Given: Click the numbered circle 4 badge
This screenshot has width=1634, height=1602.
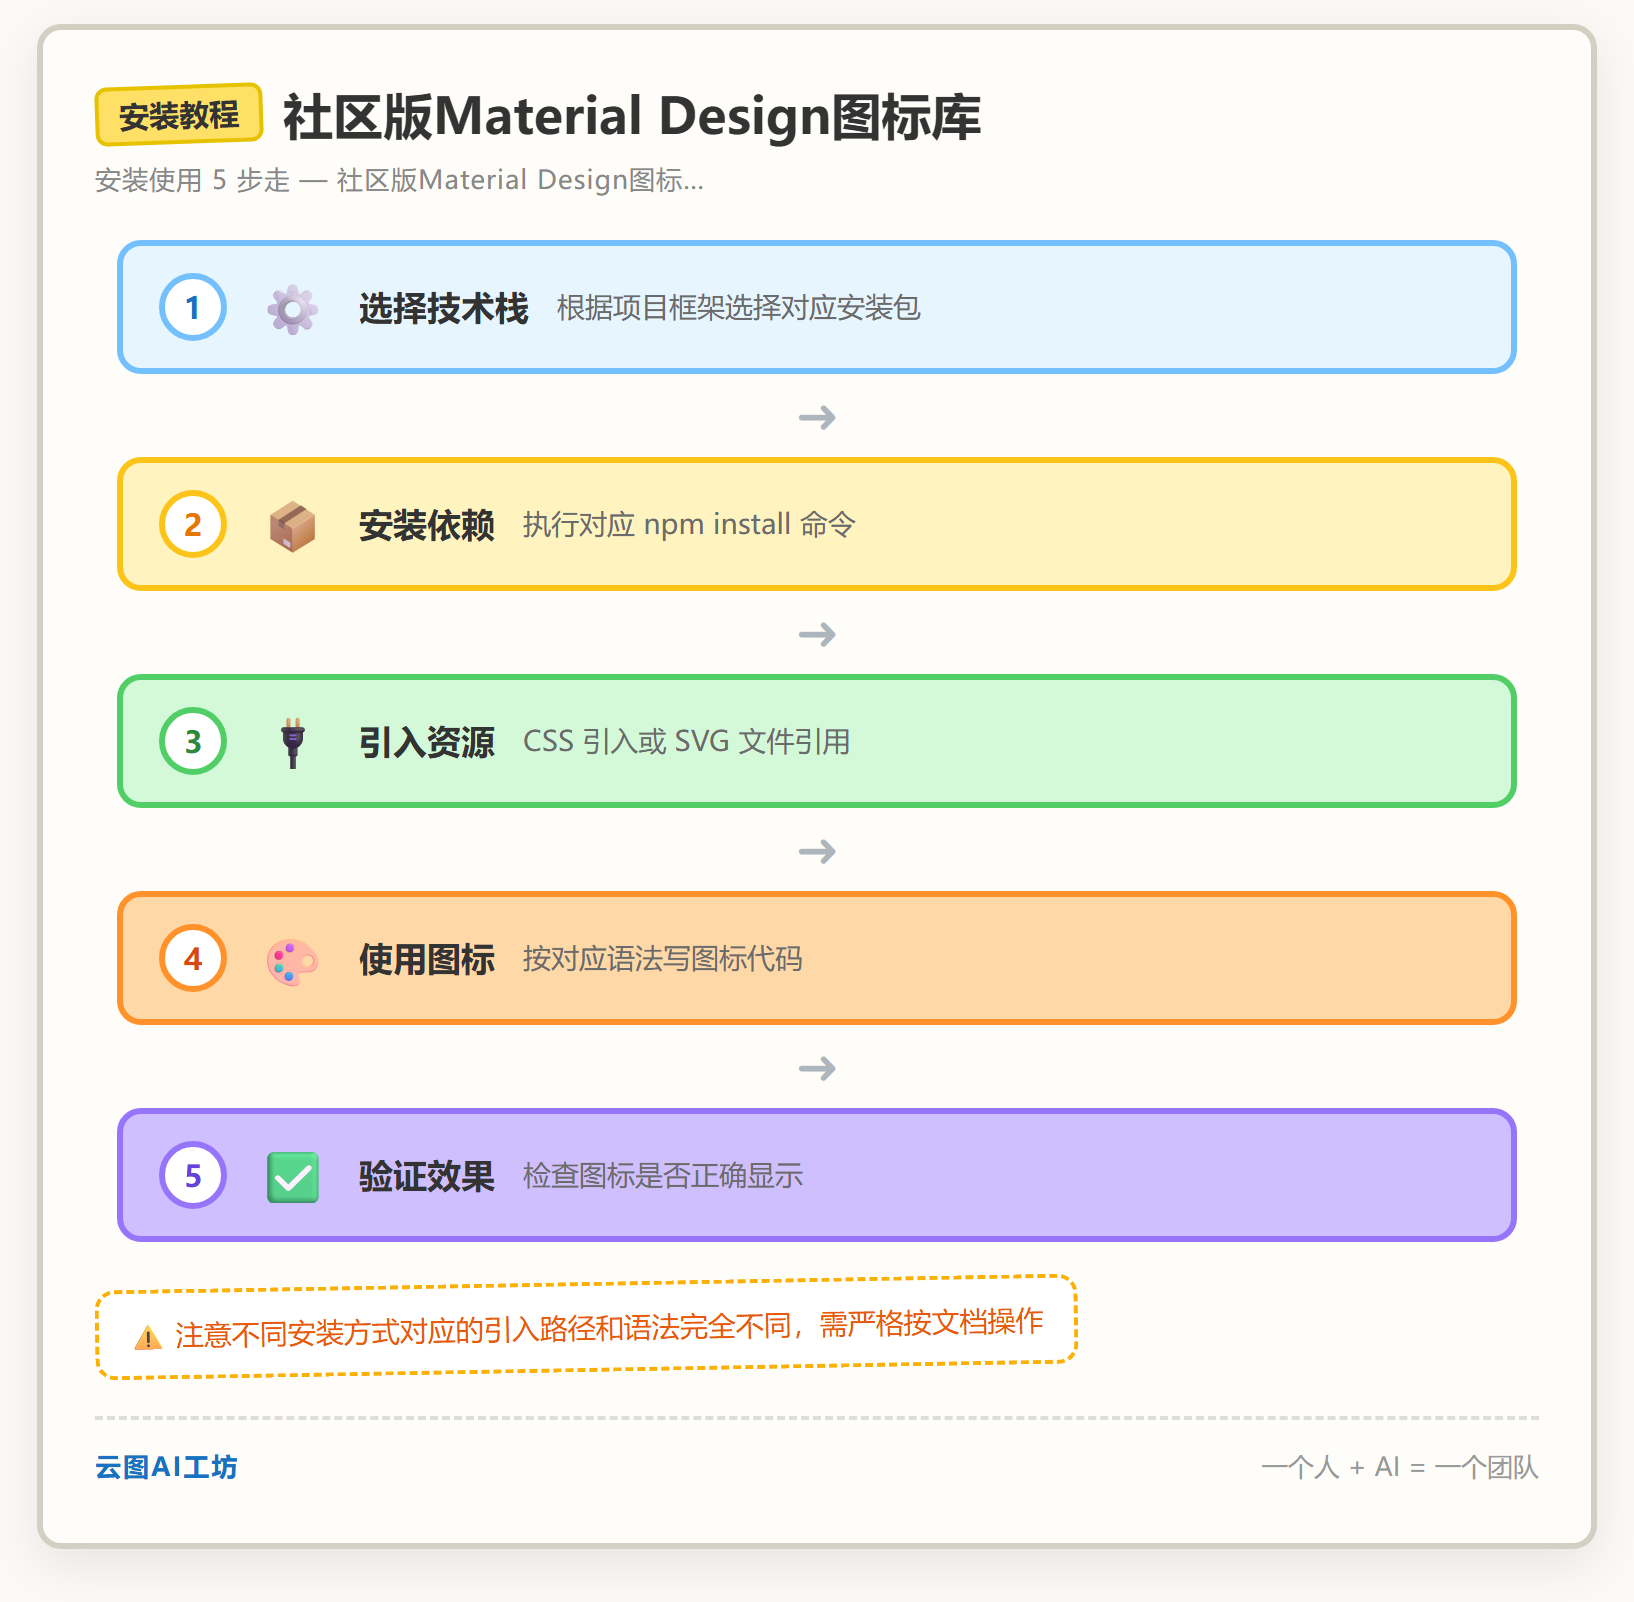Looking at the screenshot, I should (193, 958).
